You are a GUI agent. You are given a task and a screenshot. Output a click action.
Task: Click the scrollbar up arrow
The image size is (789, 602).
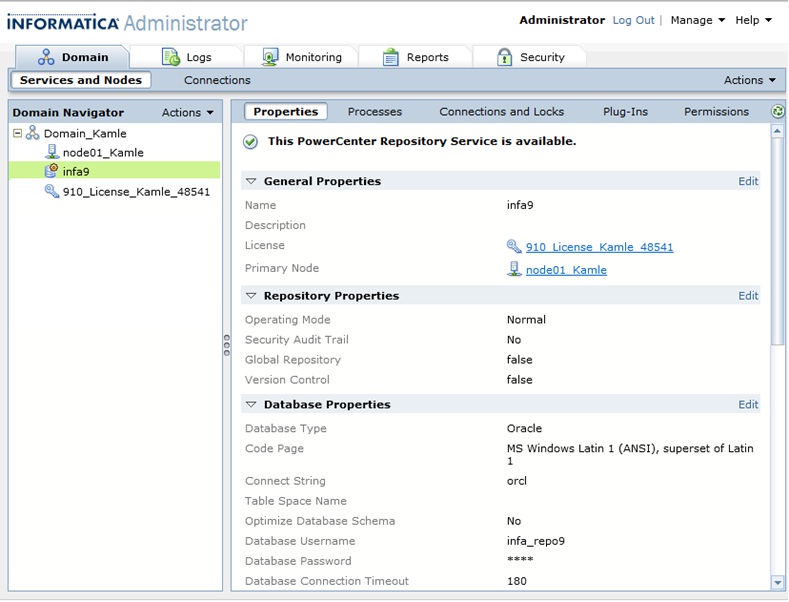[x=777, y=131]
